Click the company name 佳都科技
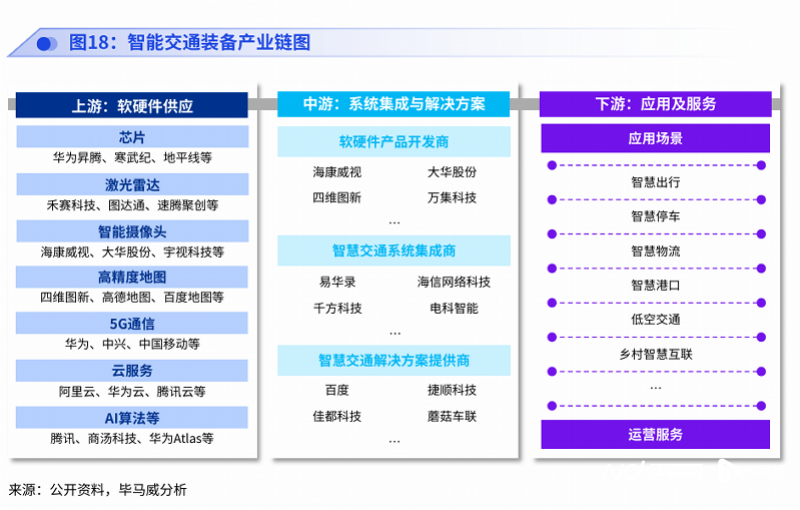Image resolution: width=800 pixels, height=510 pixels. 337,417
